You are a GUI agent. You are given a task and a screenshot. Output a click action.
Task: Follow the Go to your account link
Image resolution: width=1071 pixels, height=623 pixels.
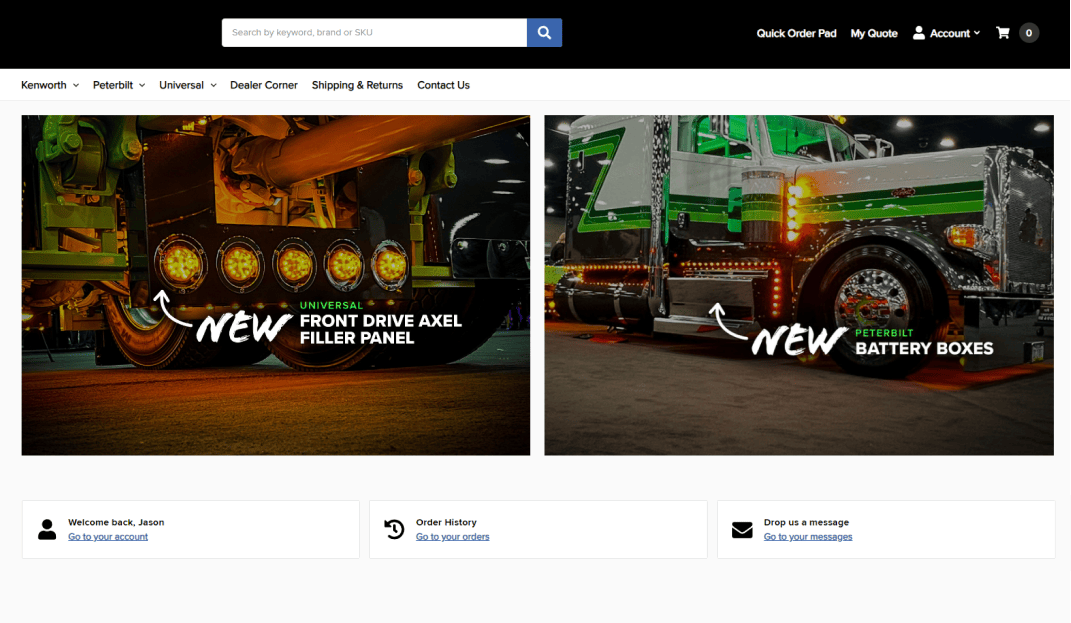click(108, 537)
